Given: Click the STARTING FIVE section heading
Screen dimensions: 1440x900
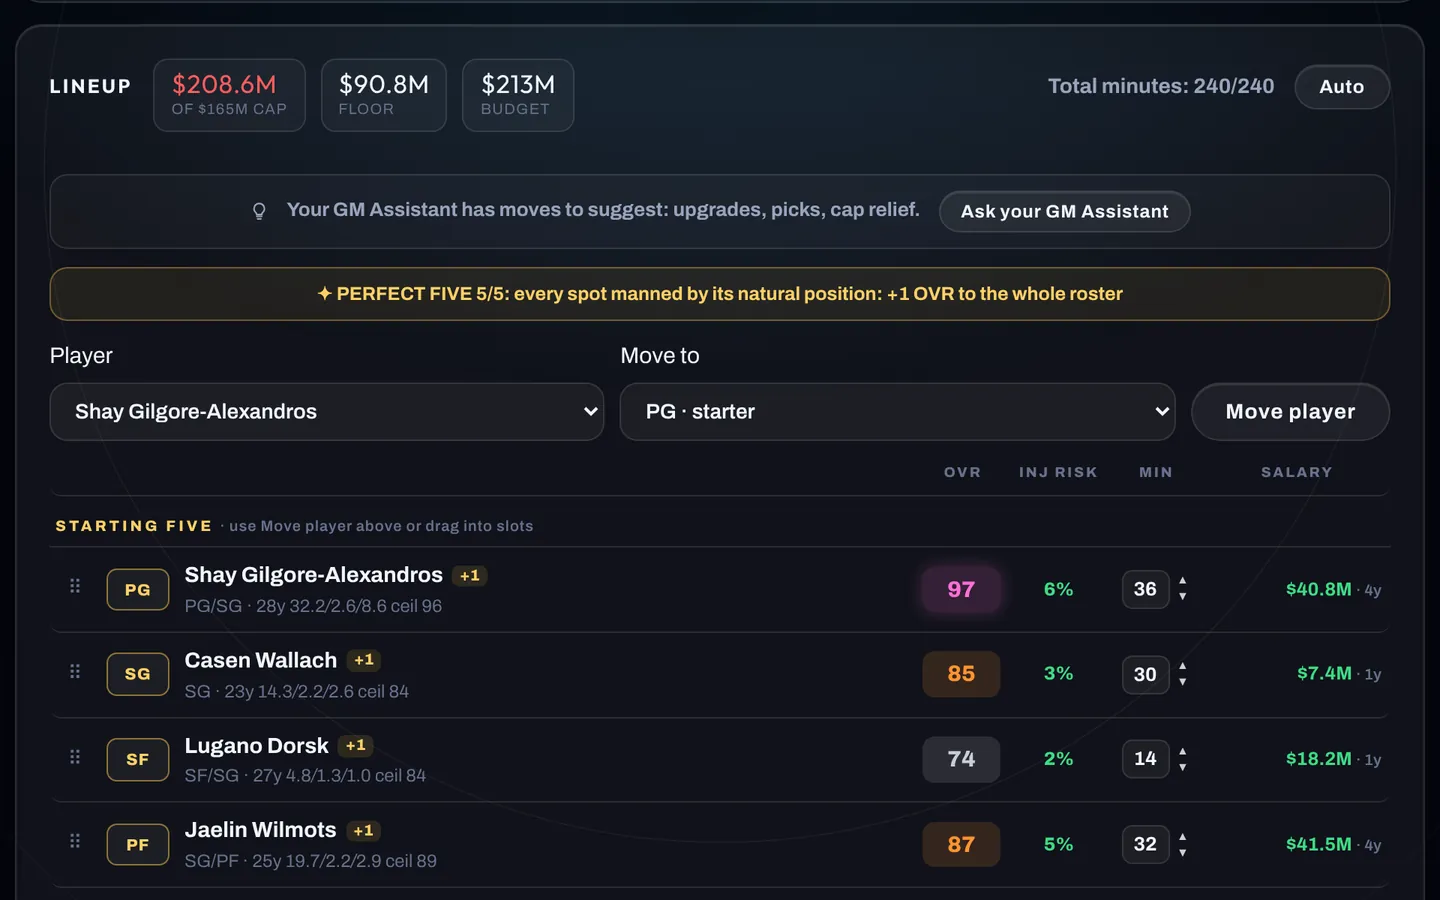Looking at the screenshot, I should (x=133, y=526).
